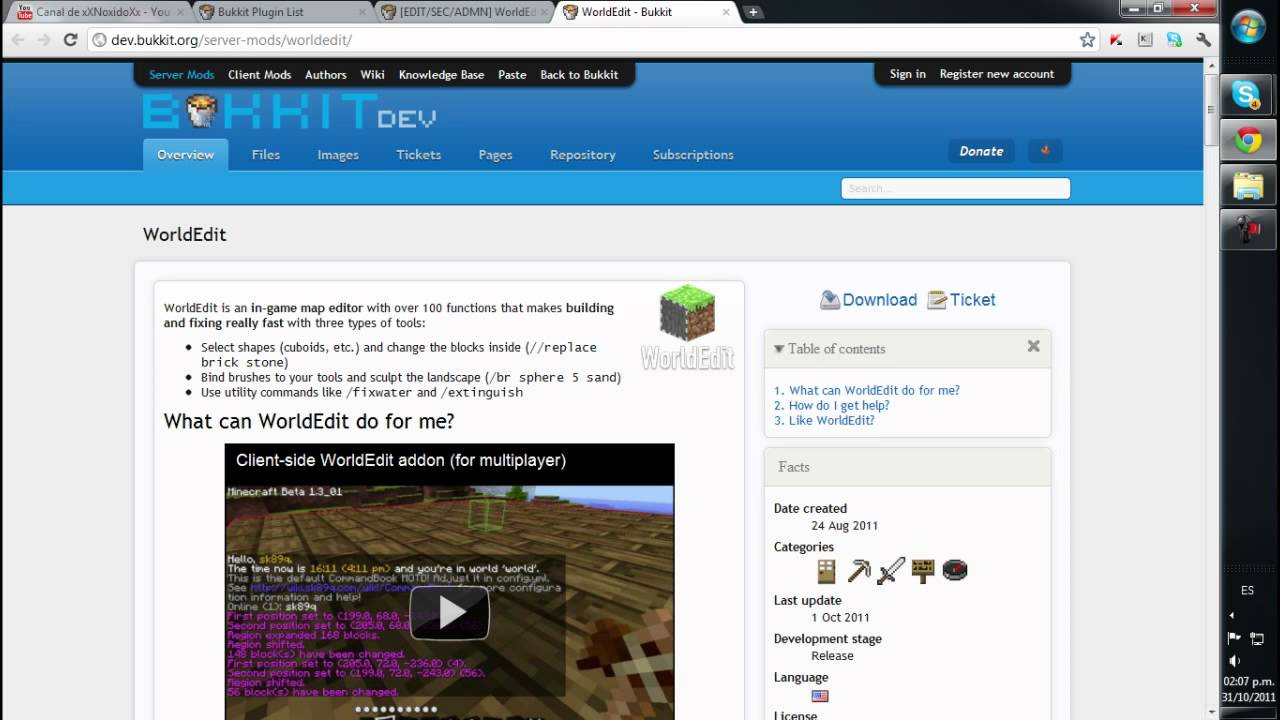The height and width of the screenshot is (720, 1280).
Task: Open Client Mods in top navigation
Action: (259, 75)
